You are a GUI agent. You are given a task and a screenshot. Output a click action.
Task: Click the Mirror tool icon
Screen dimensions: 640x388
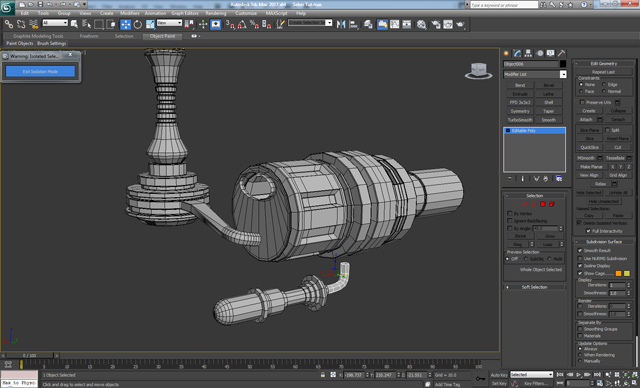point(341,24)
